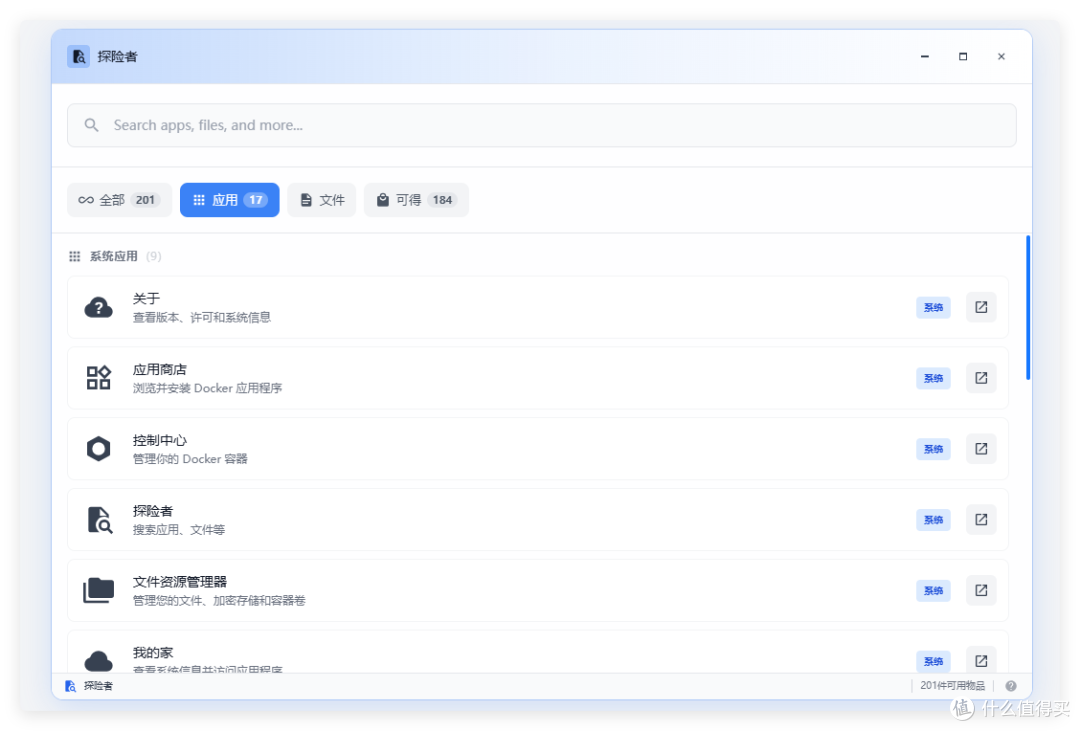The height and width of the screenshot is (731, 1080).
Task: Click the title bar 探险者 app icon
Action: 79,56
